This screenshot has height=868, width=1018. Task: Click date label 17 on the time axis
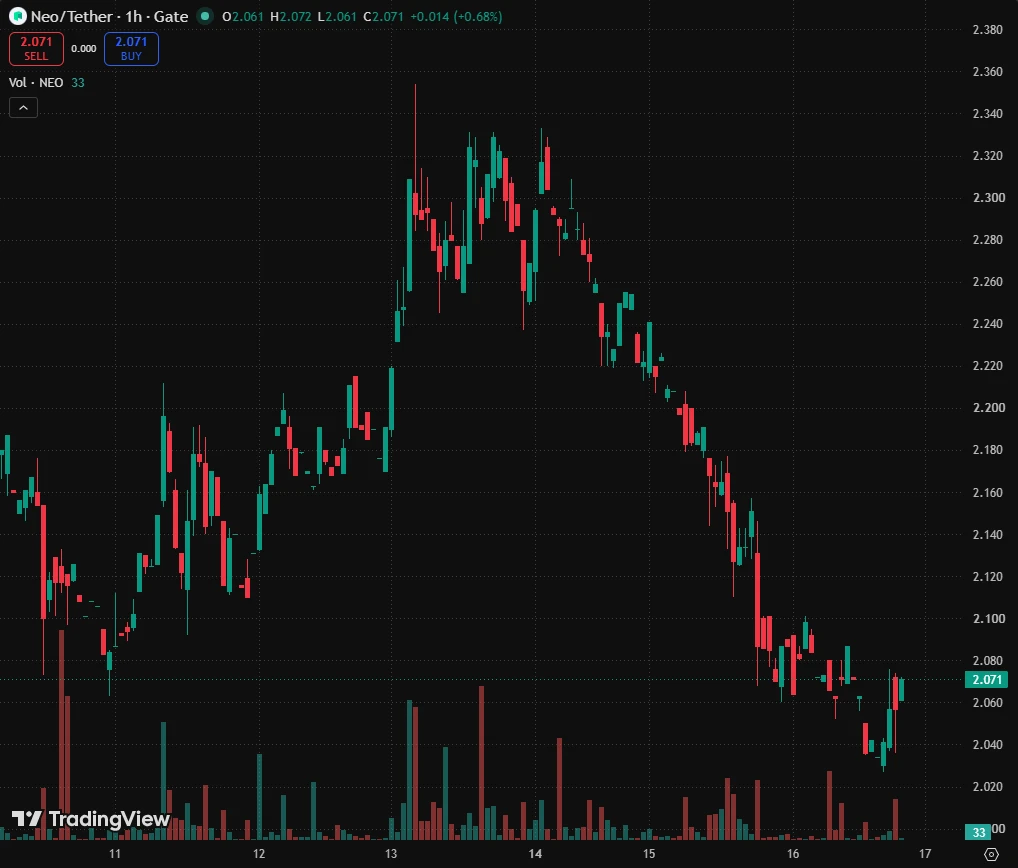pyautogui.click(x=925, y=854)
